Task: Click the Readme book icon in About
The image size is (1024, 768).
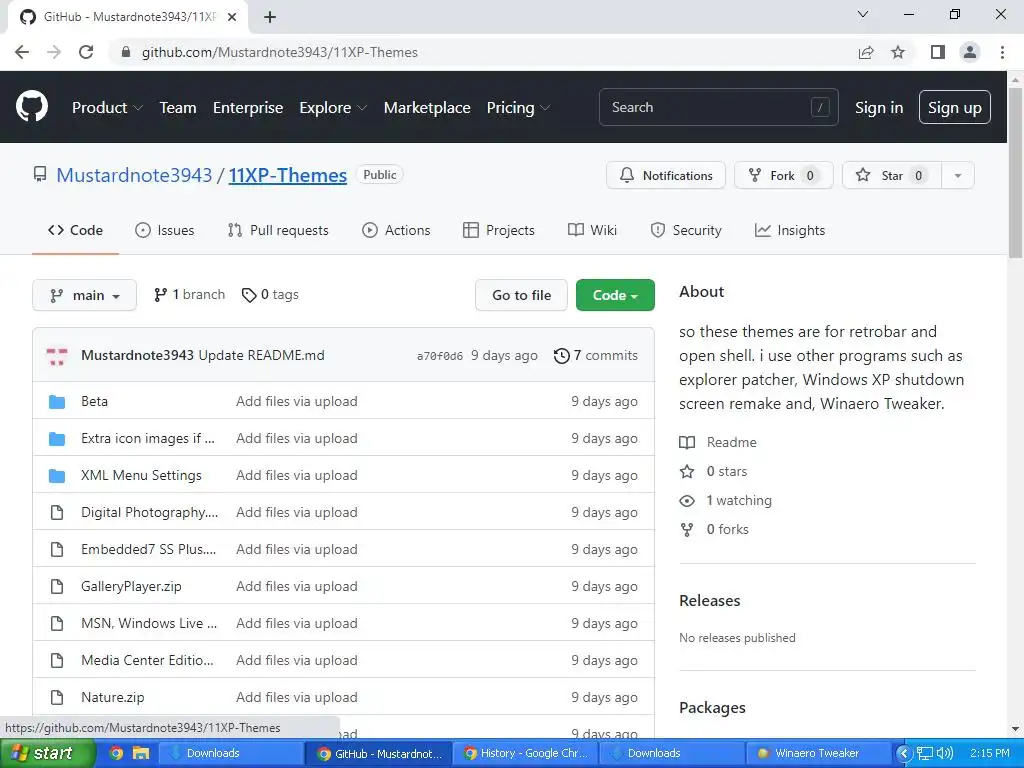Action: pyautogui.click(x=687, y=443)
